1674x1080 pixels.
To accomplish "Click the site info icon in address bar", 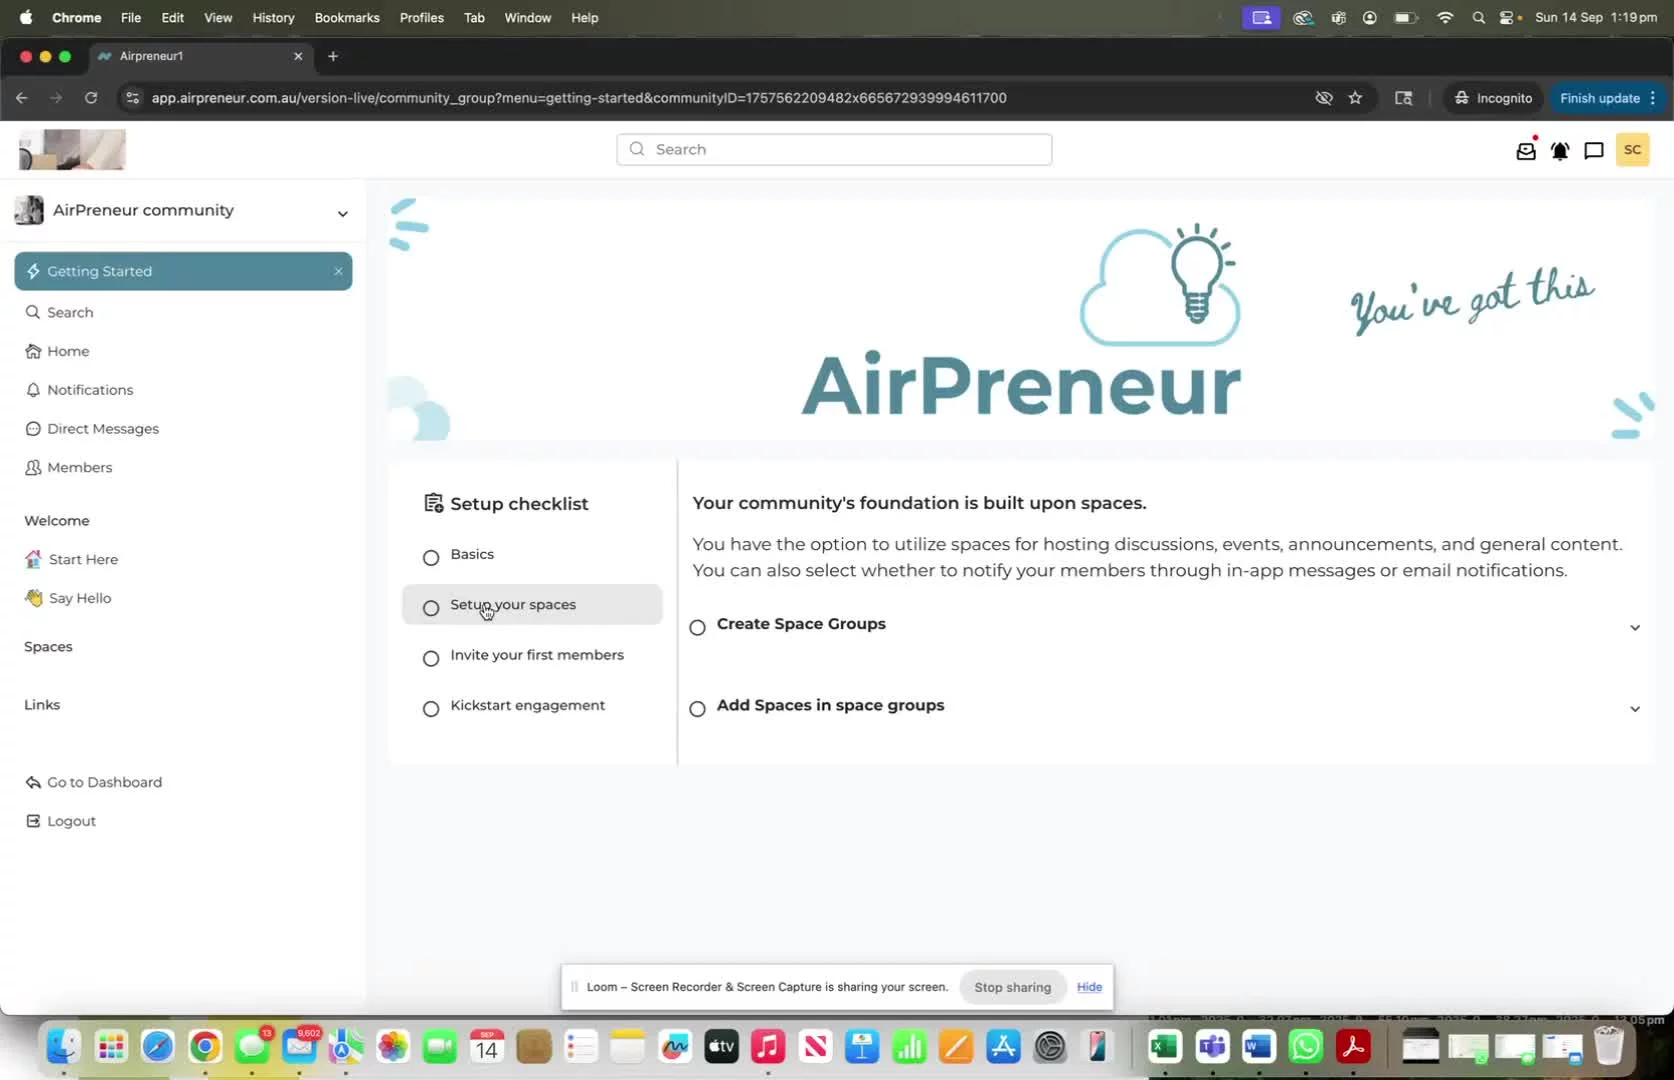I will [132, 98].
